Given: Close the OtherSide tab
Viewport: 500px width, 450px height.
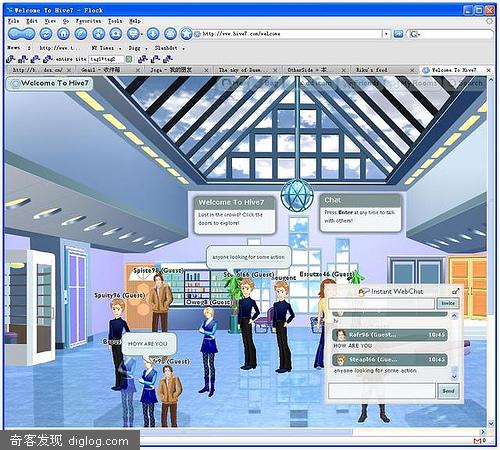Looking at the screenshot, I should (x=343, y=70).
